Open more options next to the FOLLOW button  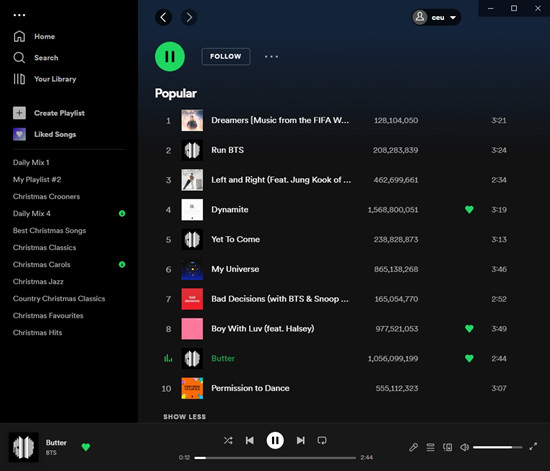271,56
